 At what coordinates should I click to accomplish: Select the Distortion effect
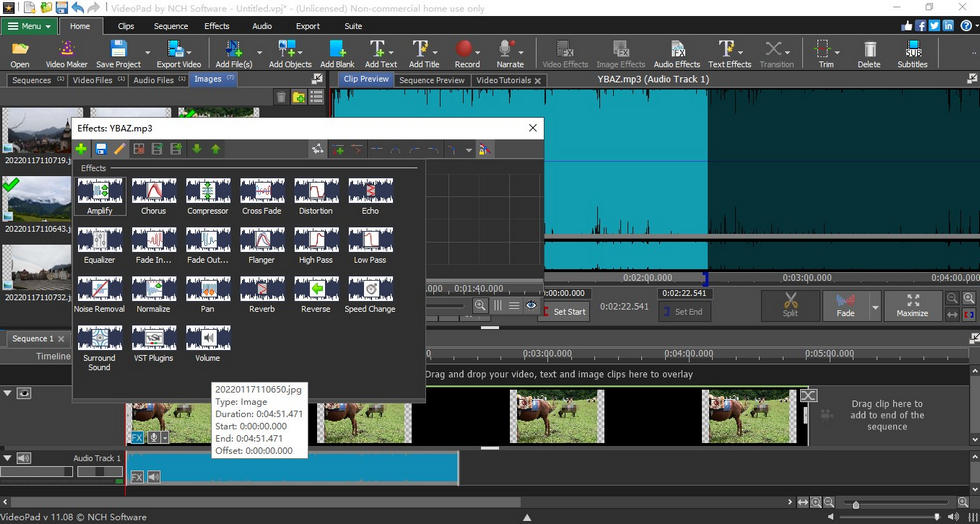coord(316,196)
